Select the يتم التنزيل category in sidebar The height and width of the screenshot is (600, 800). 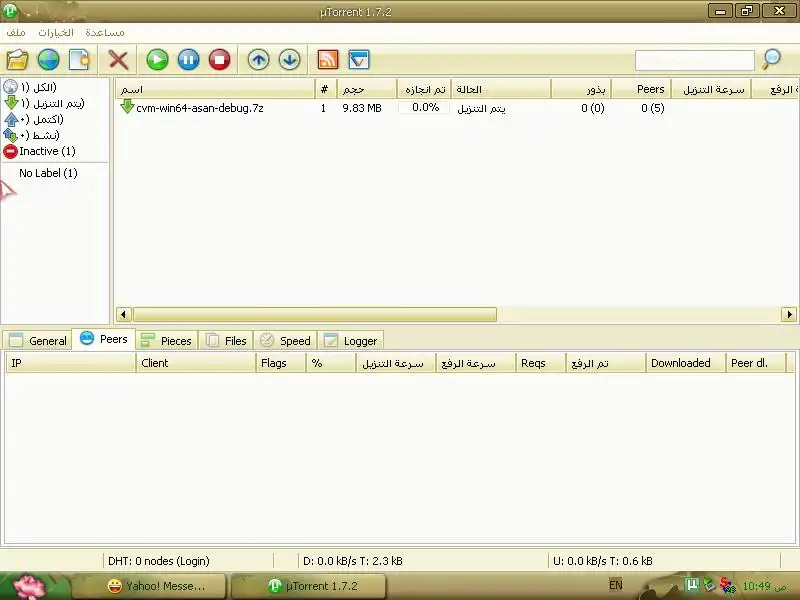[44, 103]
